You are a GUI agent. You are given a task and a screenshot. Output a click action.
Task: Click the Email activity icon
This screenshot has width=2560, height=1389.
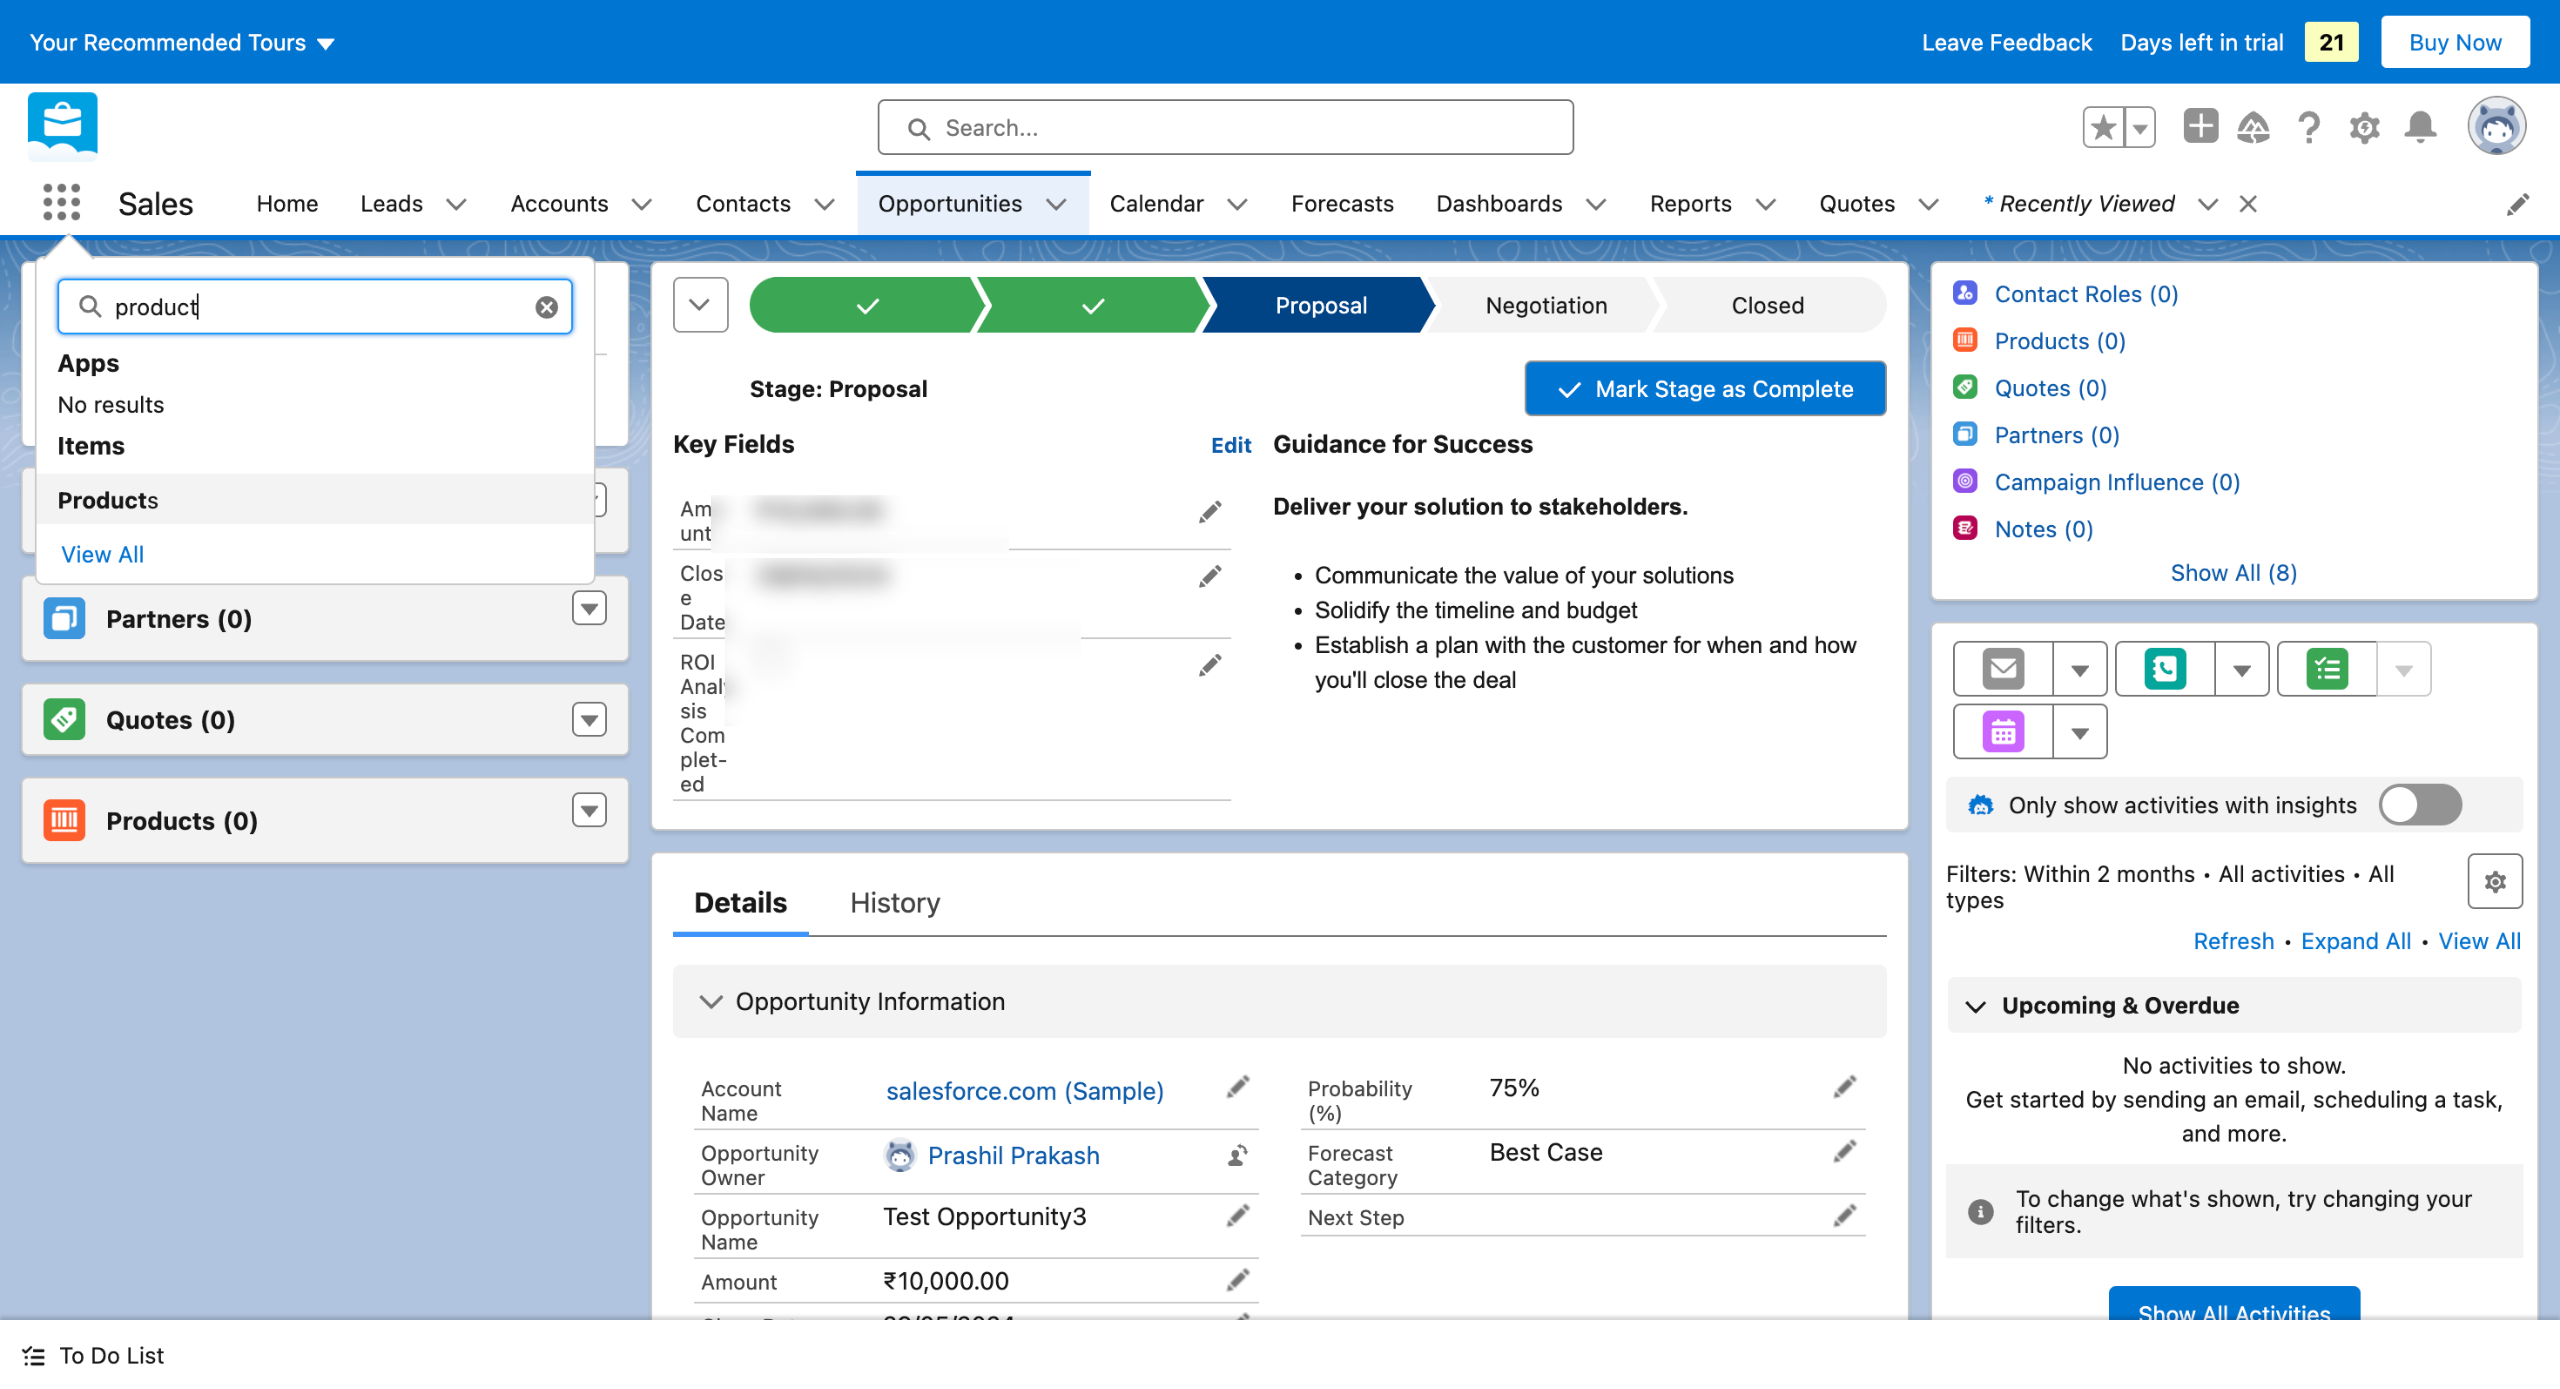tap(2003, 669)
